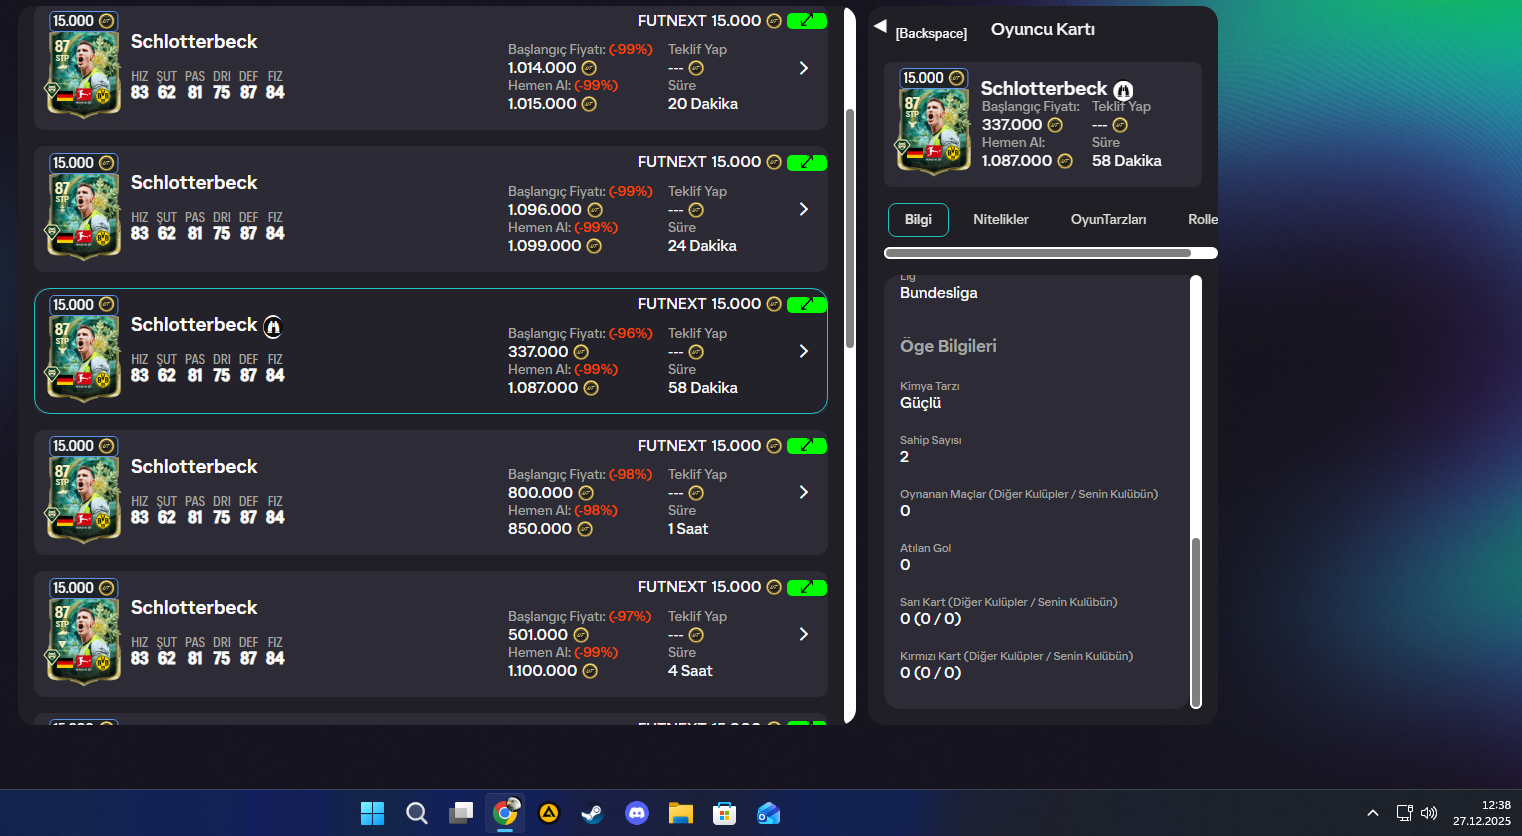This screenshot has width=1522, height=836.
Task: Click the 1.096.000 starting price
Action: (545, 210)
